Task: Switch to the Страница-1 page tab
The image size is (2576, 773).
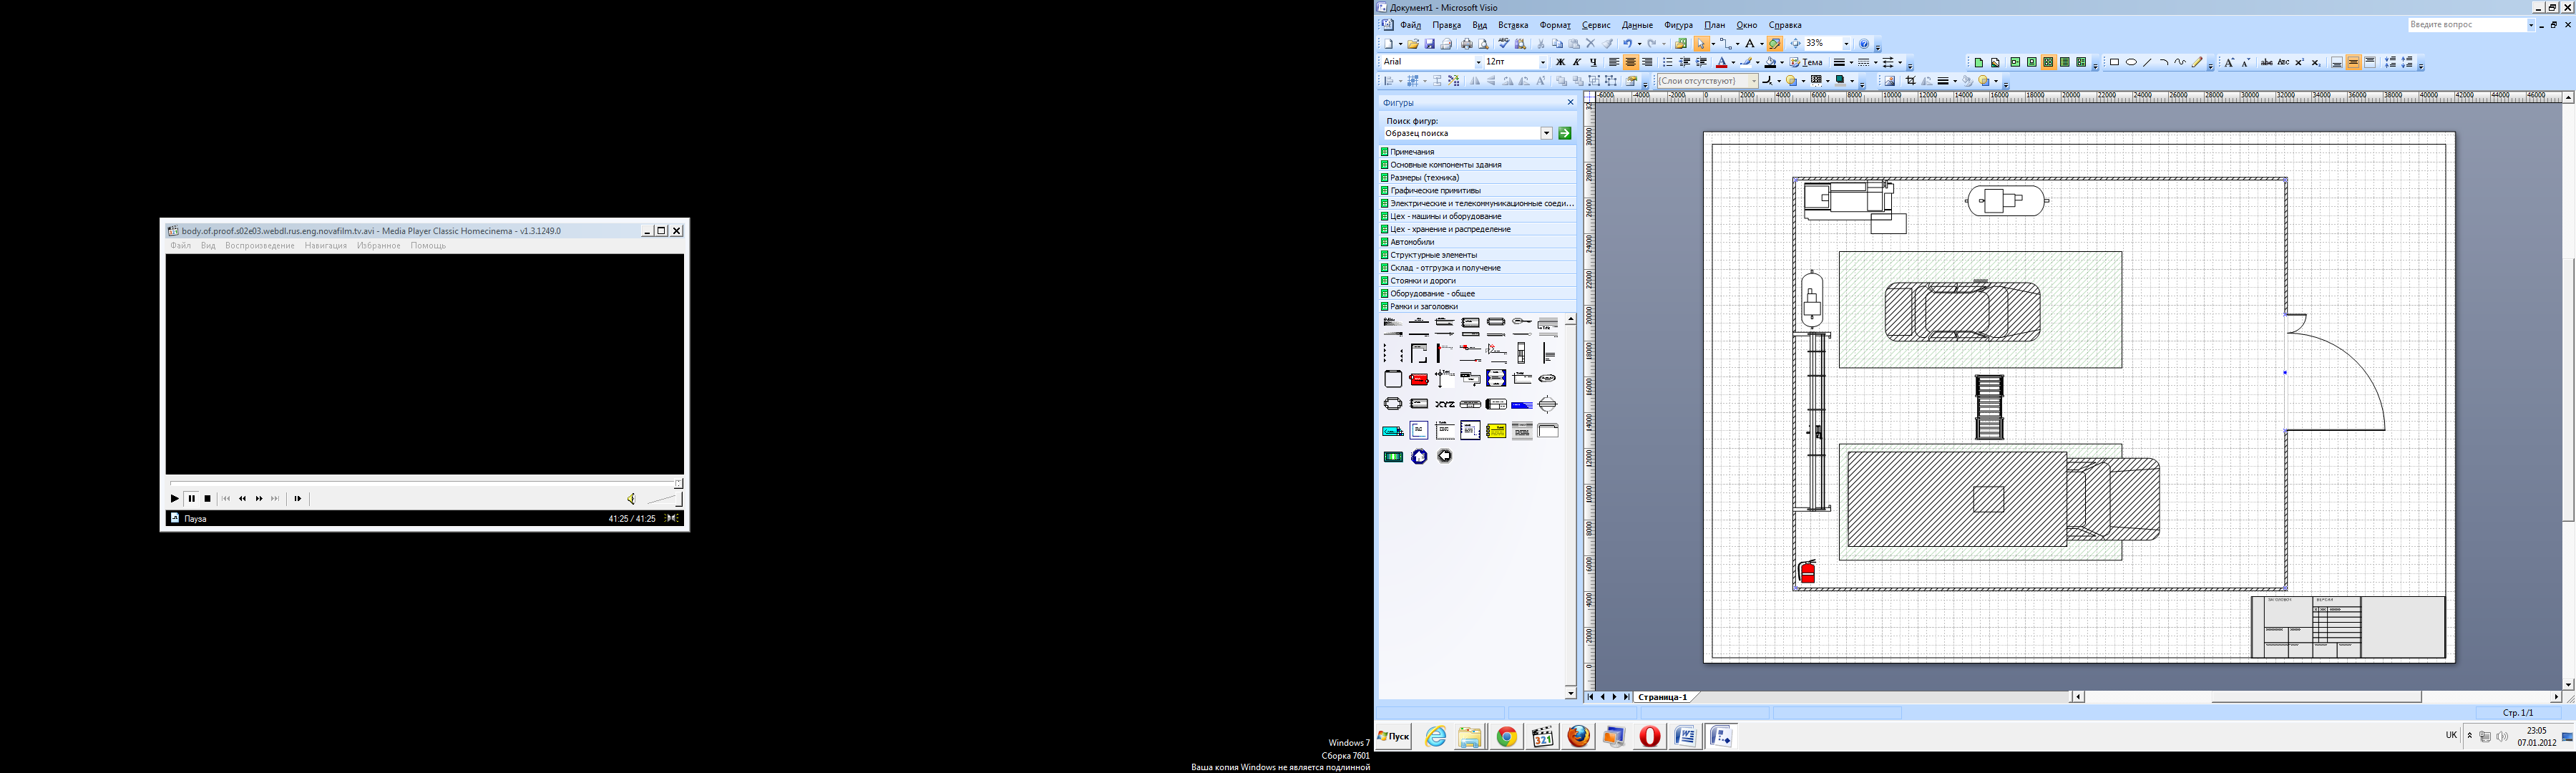Action: tap(1663, 697)
